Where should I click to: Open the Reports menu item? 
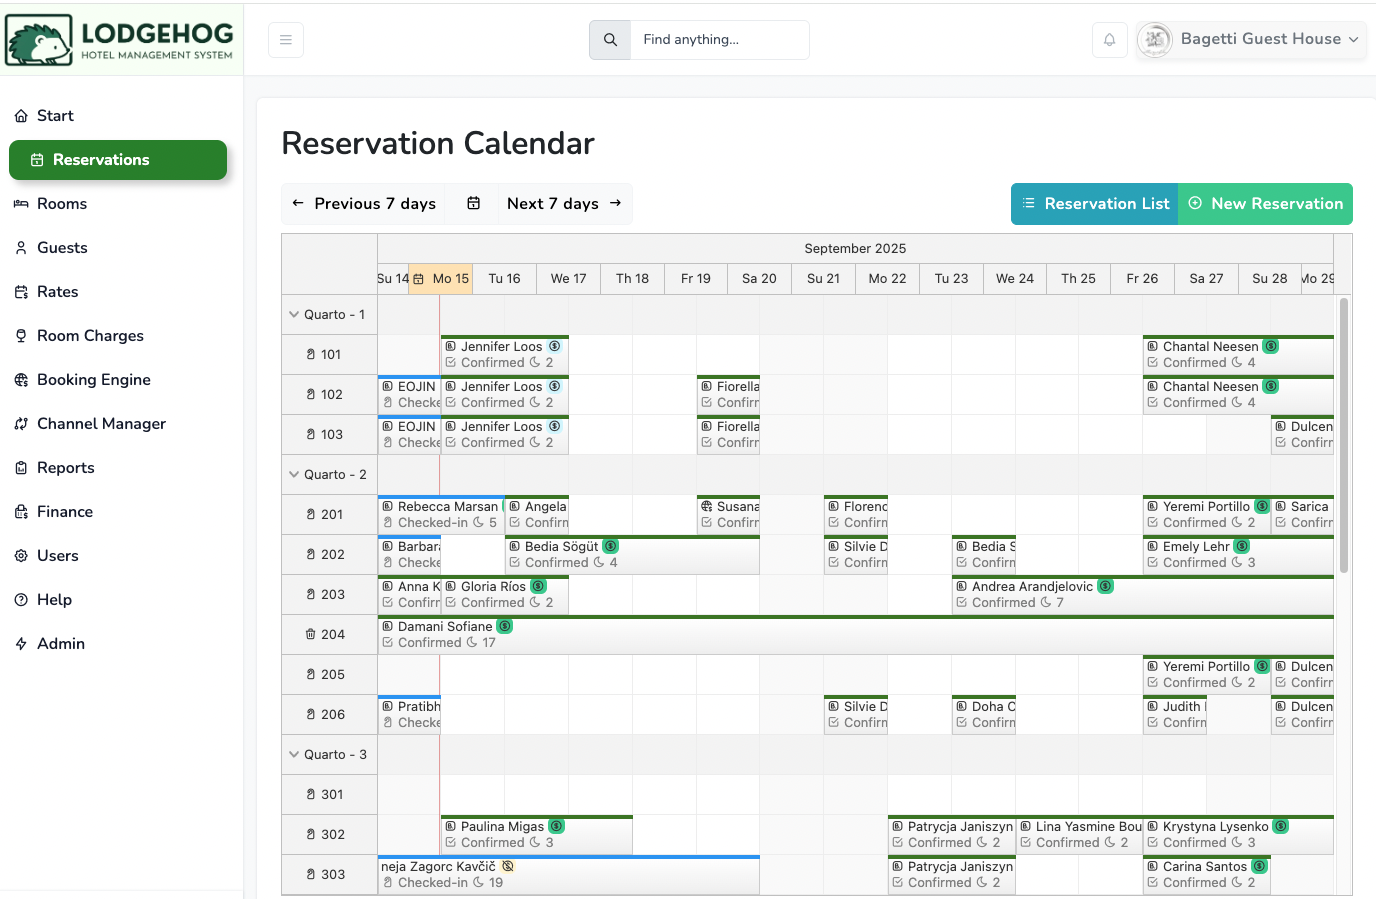(65, 468)
